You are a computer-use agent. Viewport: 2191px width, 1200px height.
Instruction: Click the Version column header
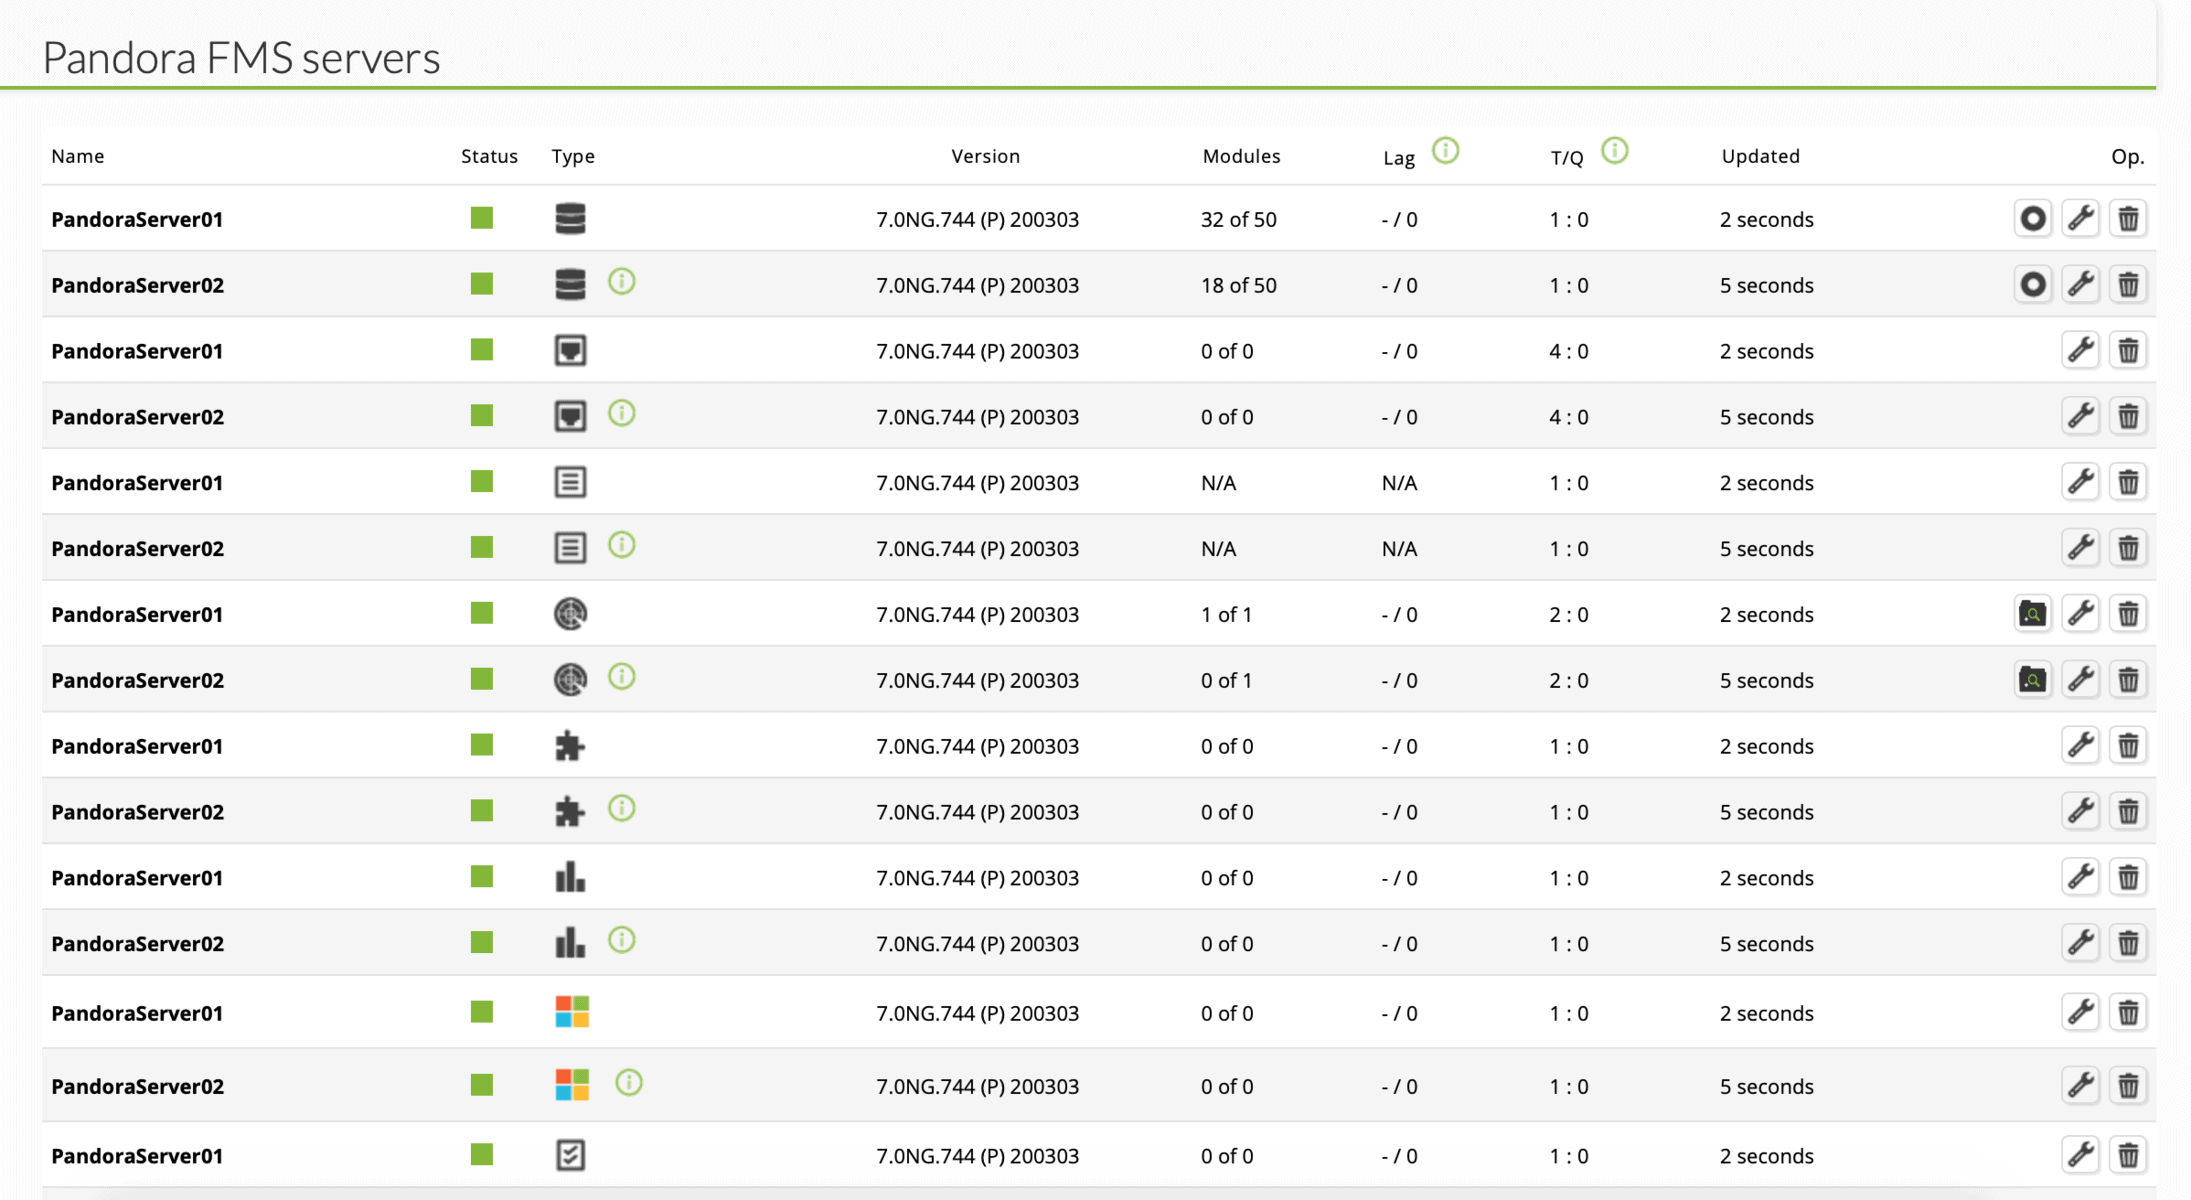tap(986, 156)
